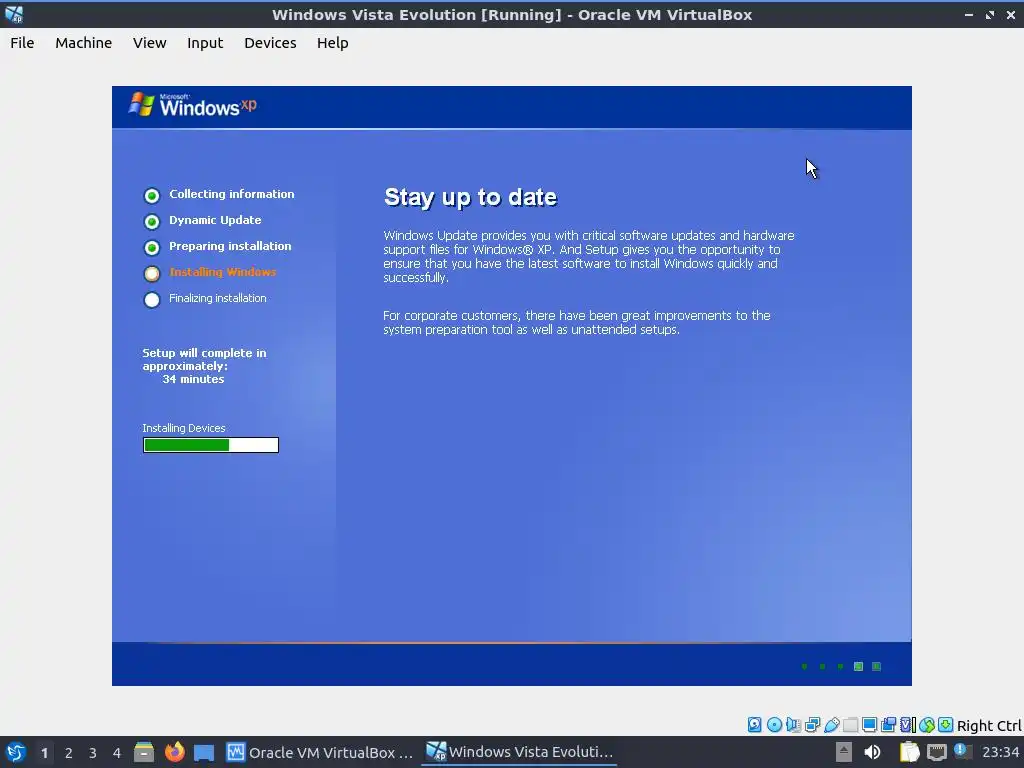This screenshot has height=768, width=1024.
Task: Open the USB devices status icon
Action: point(831,724)
